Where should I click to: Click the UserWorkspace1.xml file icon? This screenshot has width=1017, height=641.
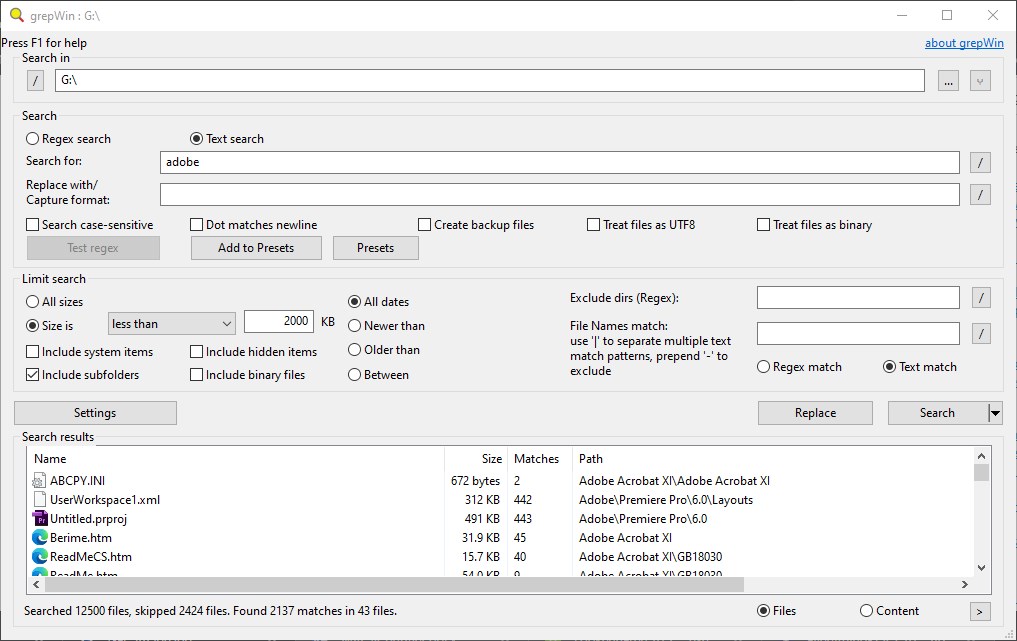click(x=40, y=500)
